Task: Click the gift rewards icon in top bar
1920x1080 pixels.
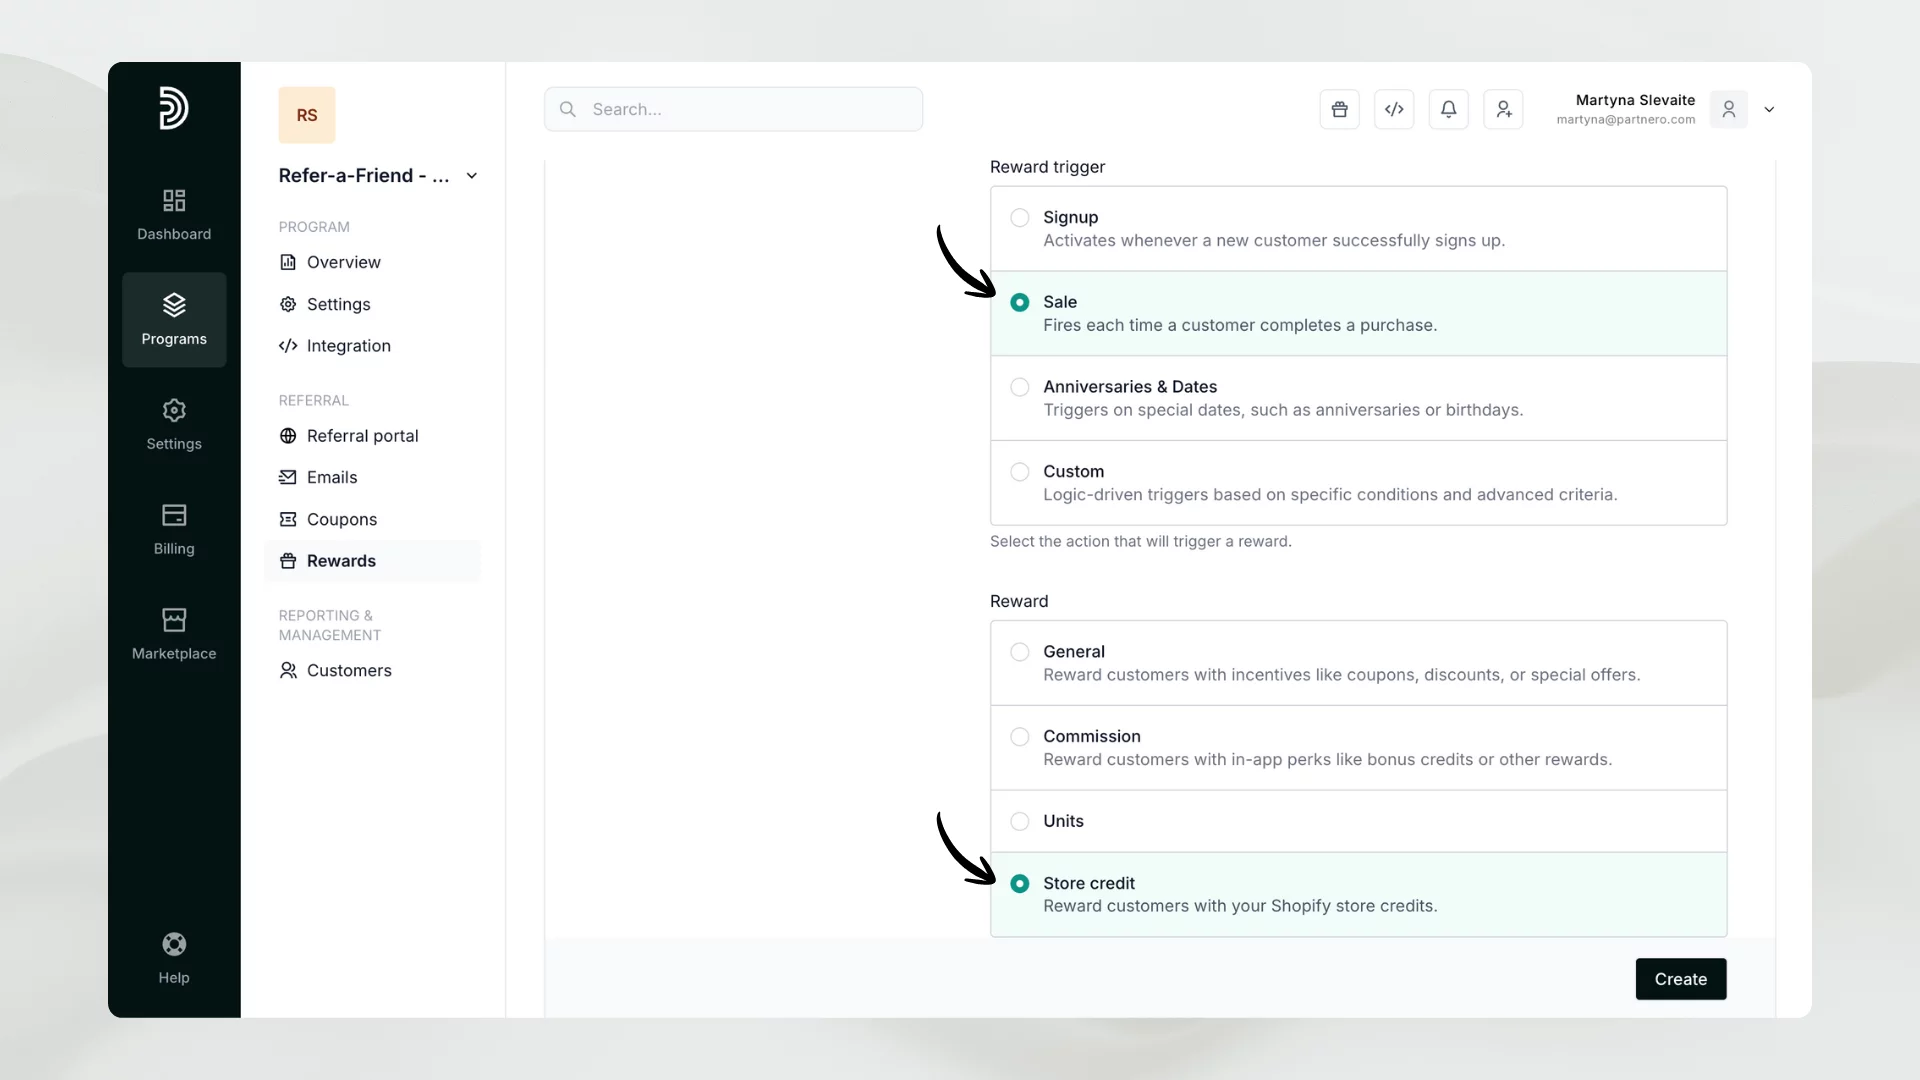Action: pyautogui.click(x=1339, y=109)
